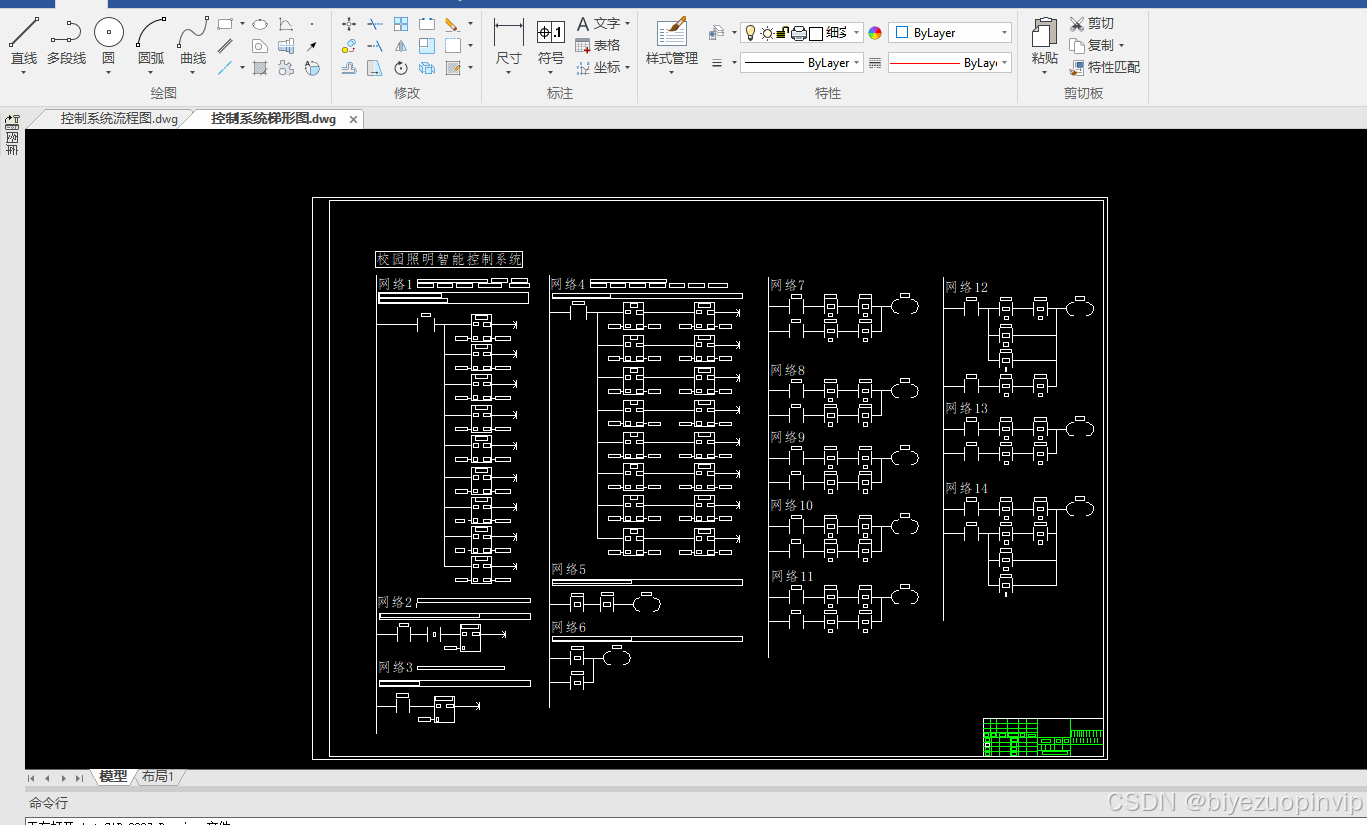Activate the move tool in 修改 panel
The width and height of the screenshot is (1367, 825).
click(349, 23)
